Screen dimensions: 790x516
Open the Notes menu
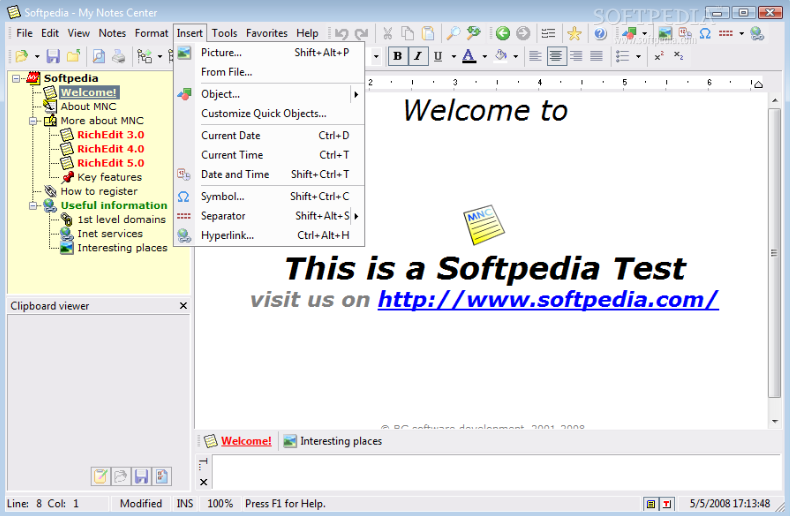coord(112,33)
